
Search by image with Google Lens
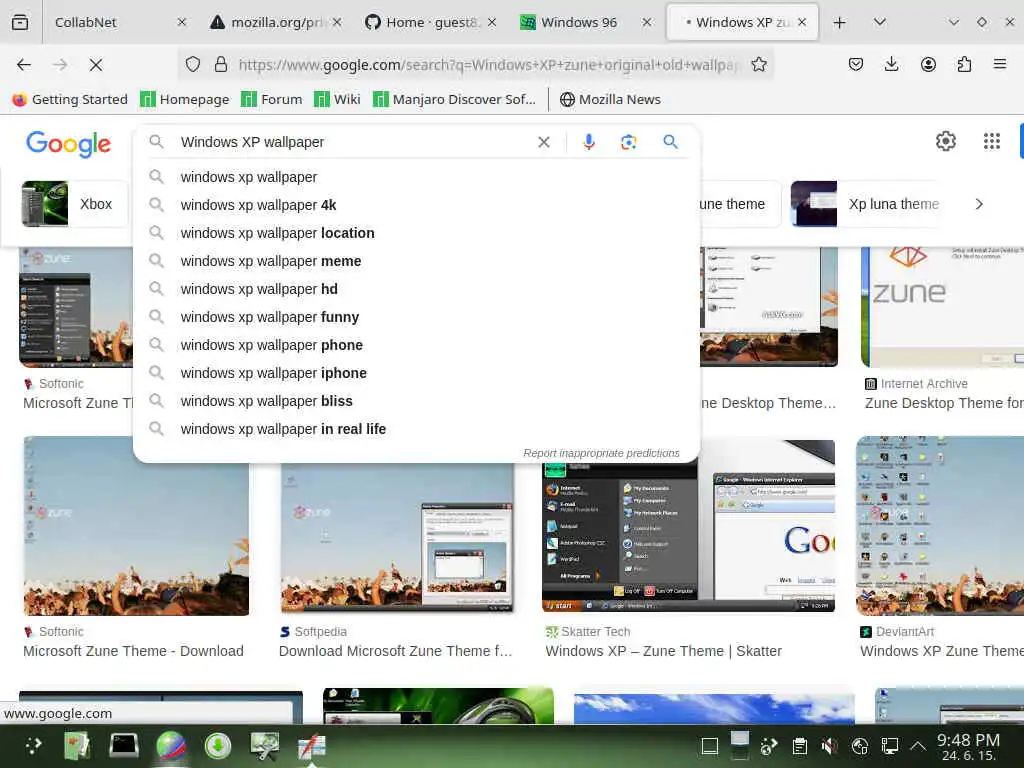point(628,142)
